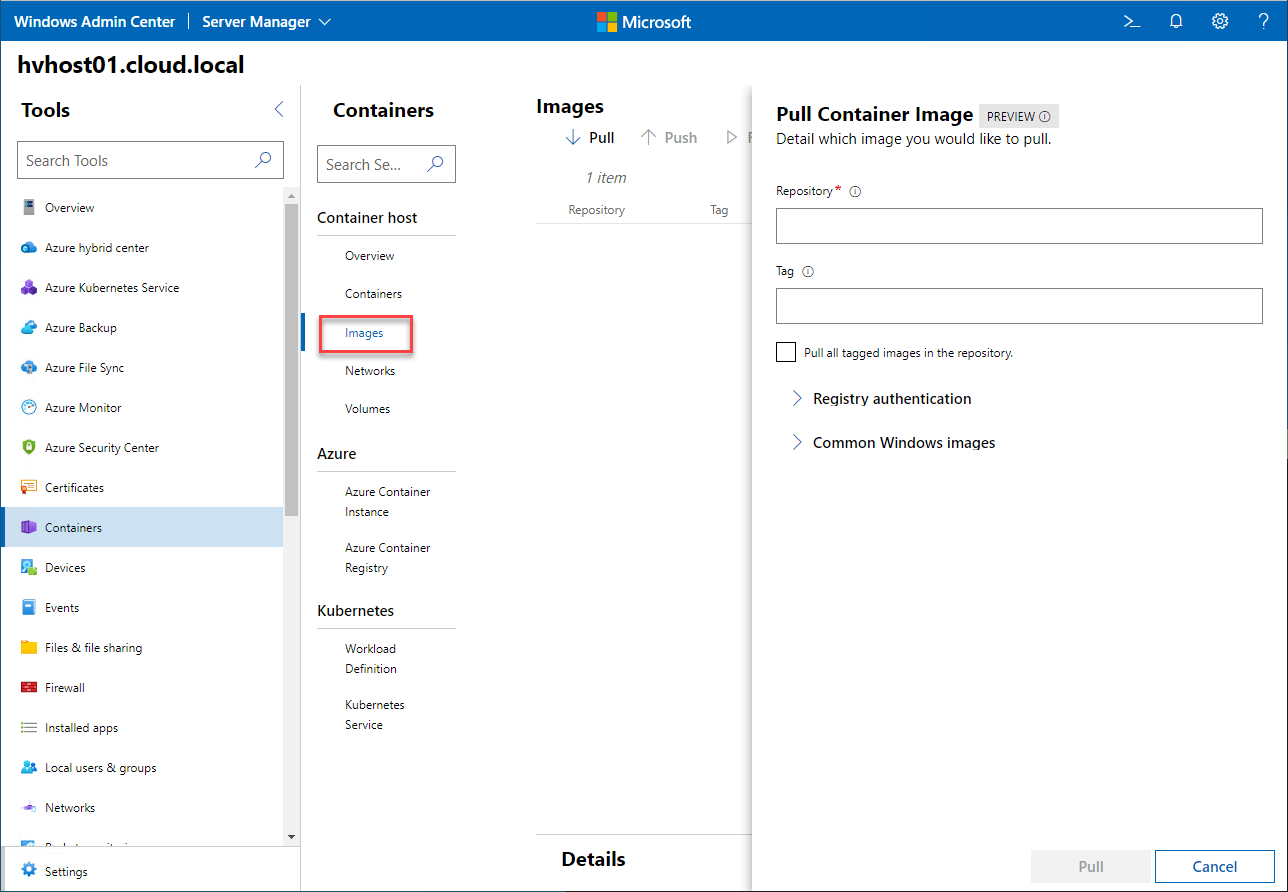This screenshot has width=1288, height=892.
Task: Click the Tag info icon
Action: coord(808,271)
